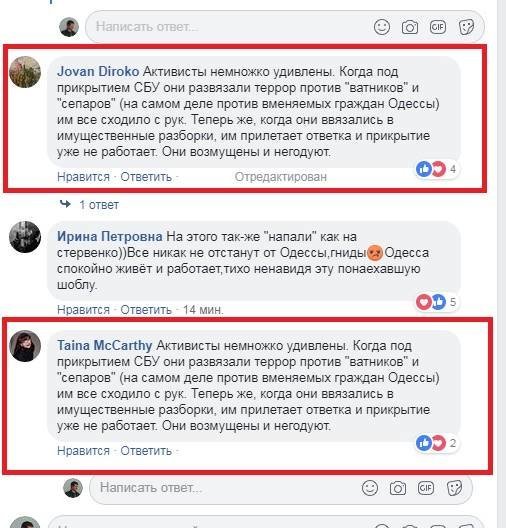This screenshot has height=528, width=506.
Task: View reactions count on Ирина Петровна's comment
Action: (437, 302)
